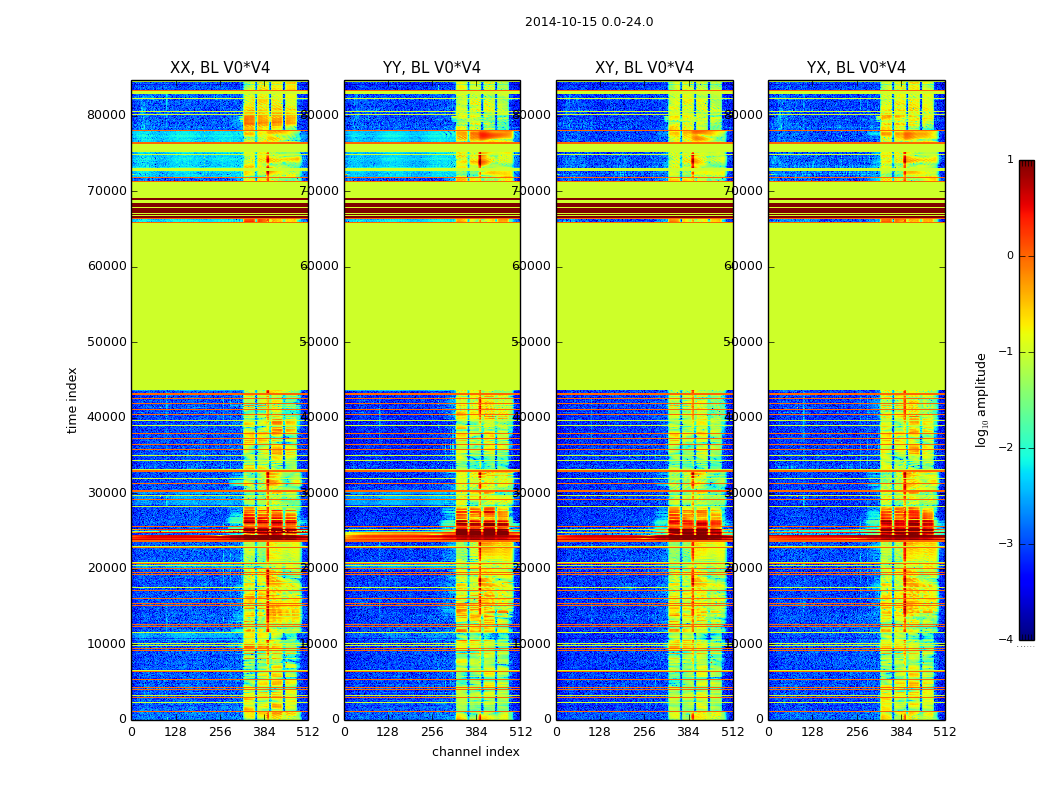
Task: Click the colorbar tick label −2
Action: pos(1006,447)
